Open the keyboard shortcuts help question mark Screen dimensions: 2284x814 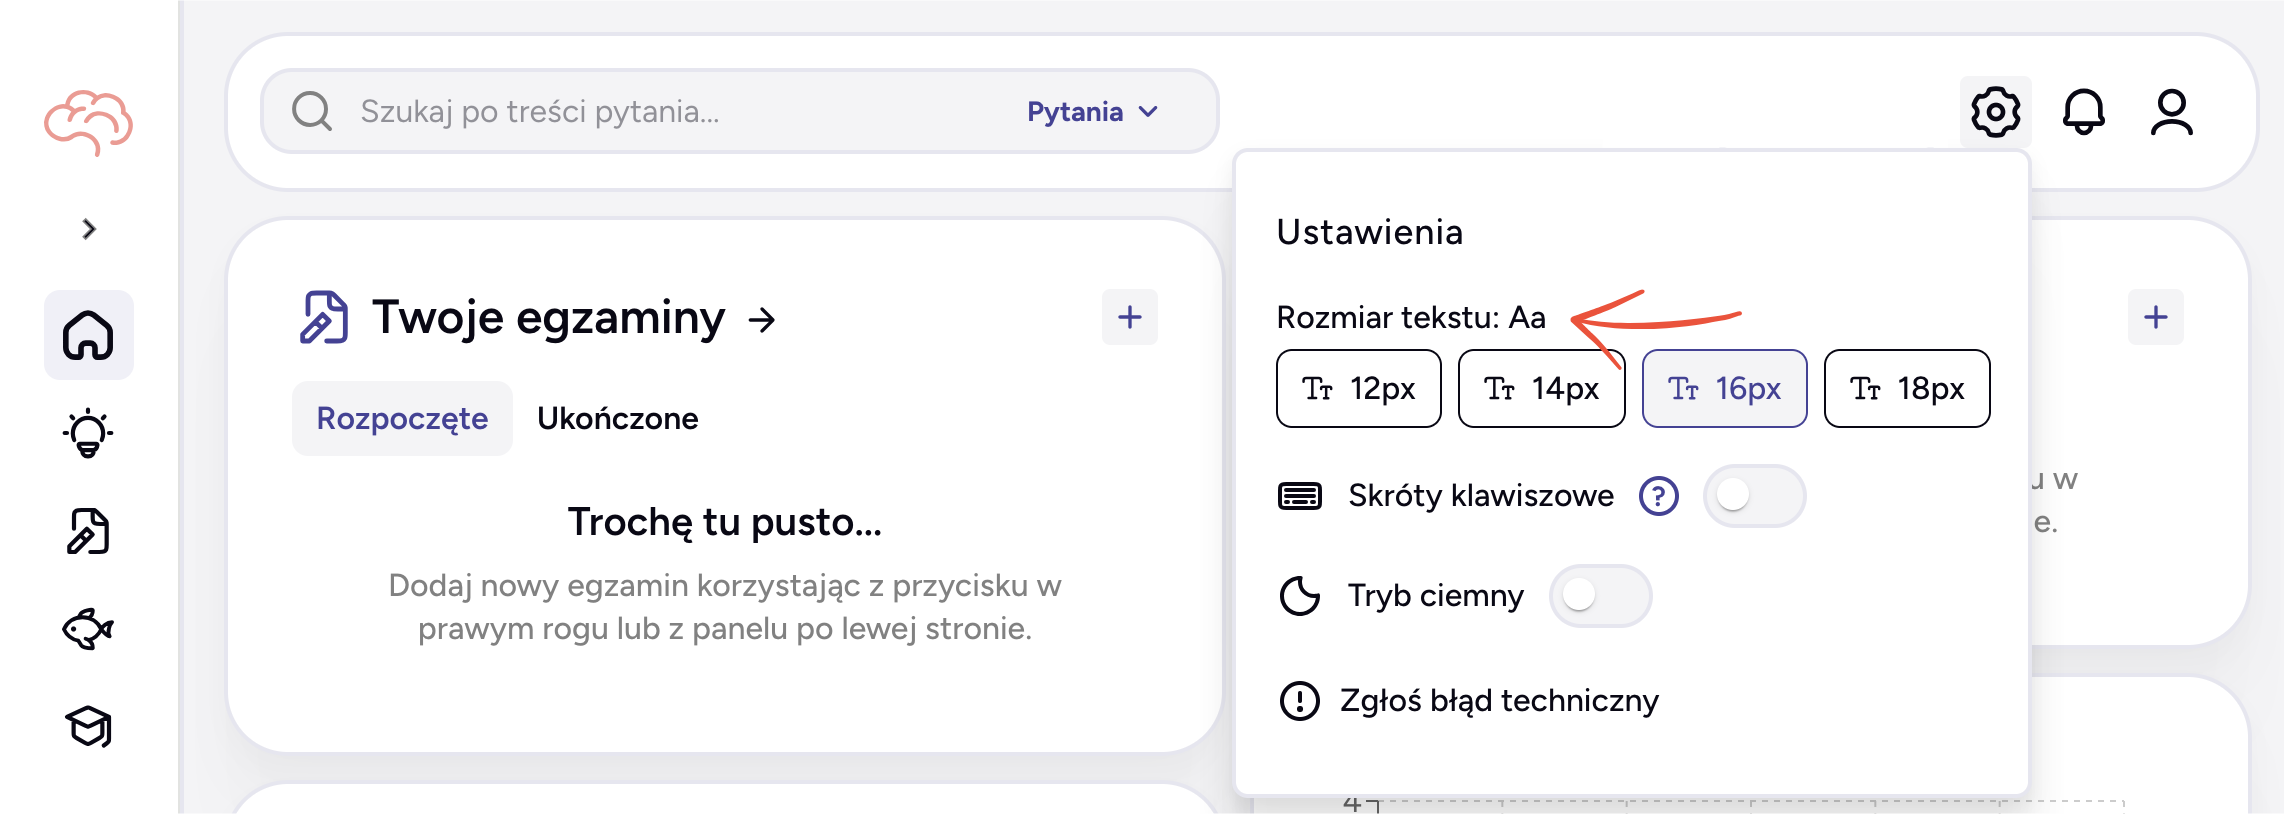point(1659,495)
